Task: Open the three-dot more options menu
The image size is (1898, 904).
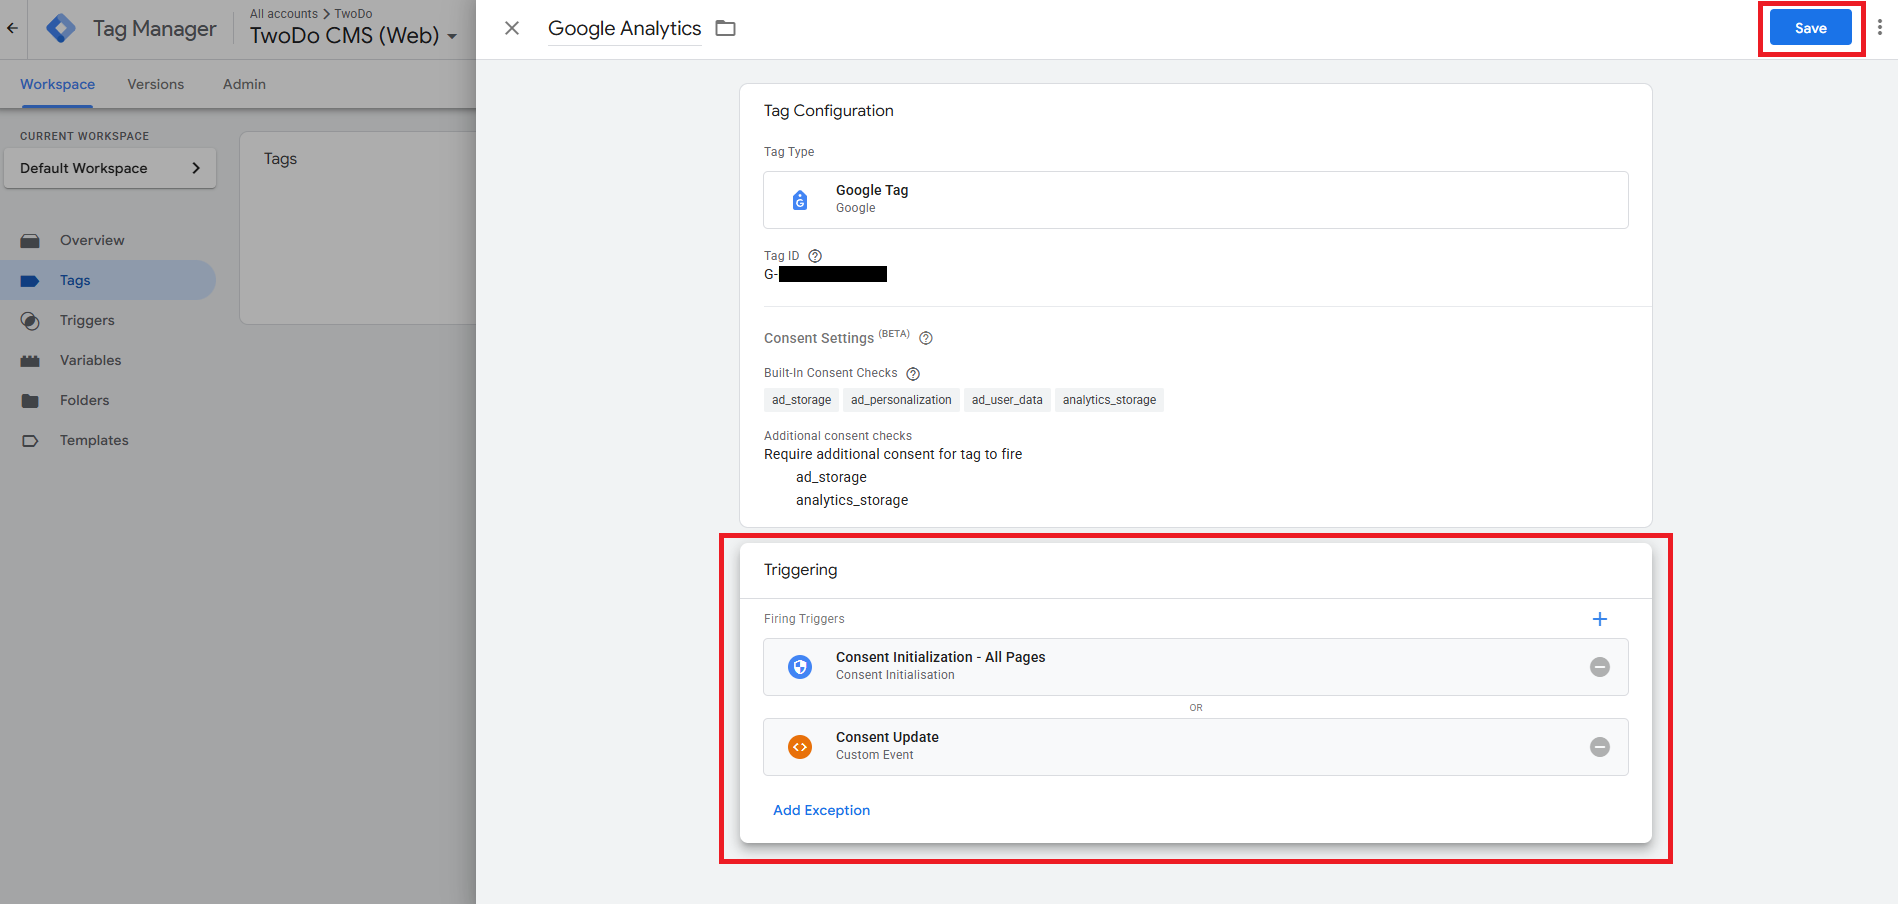Action: [x=1880, y=28]
